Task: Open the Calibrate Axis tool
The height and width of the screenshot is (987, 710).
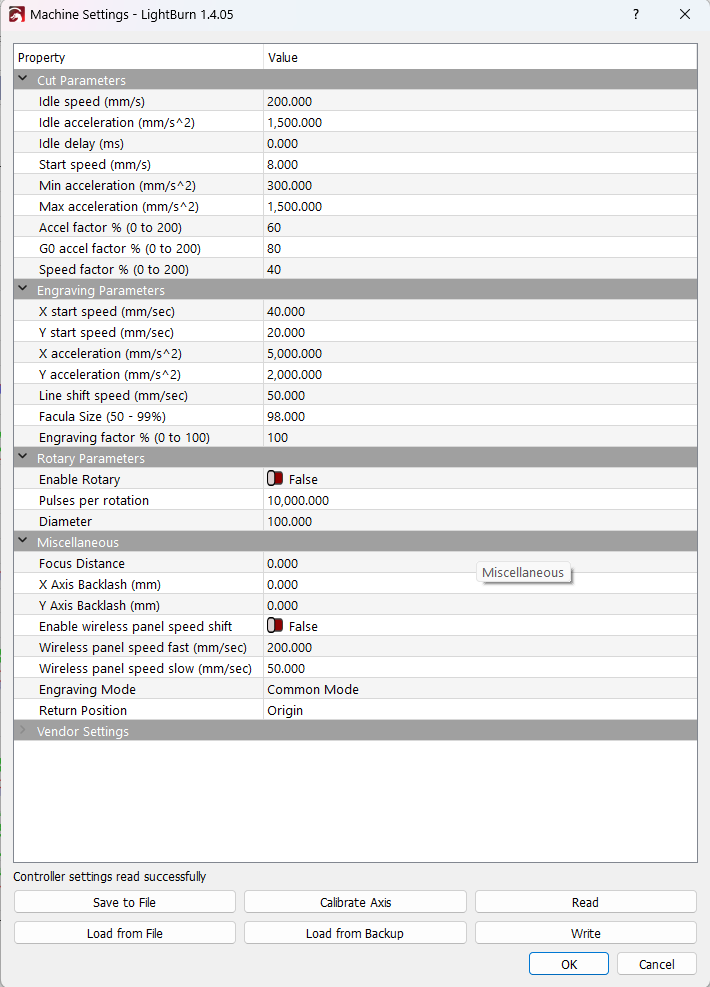Action: 355,902
